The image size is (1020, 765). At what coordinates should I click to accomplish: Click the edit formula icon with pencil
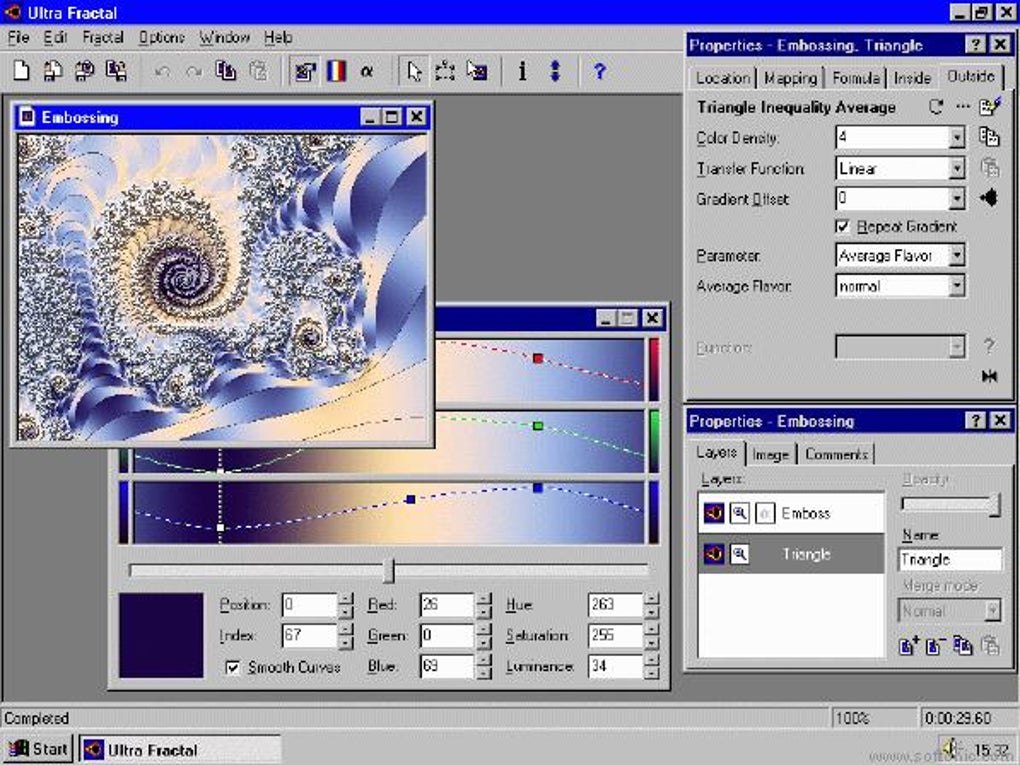point(990,106)
